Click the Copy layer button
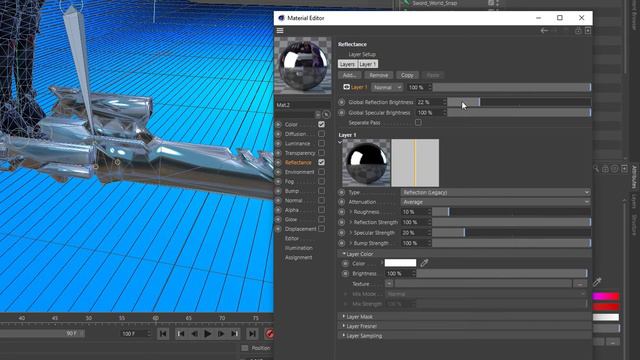The width and height of the screenshot is (640, 360). [407, 75]
